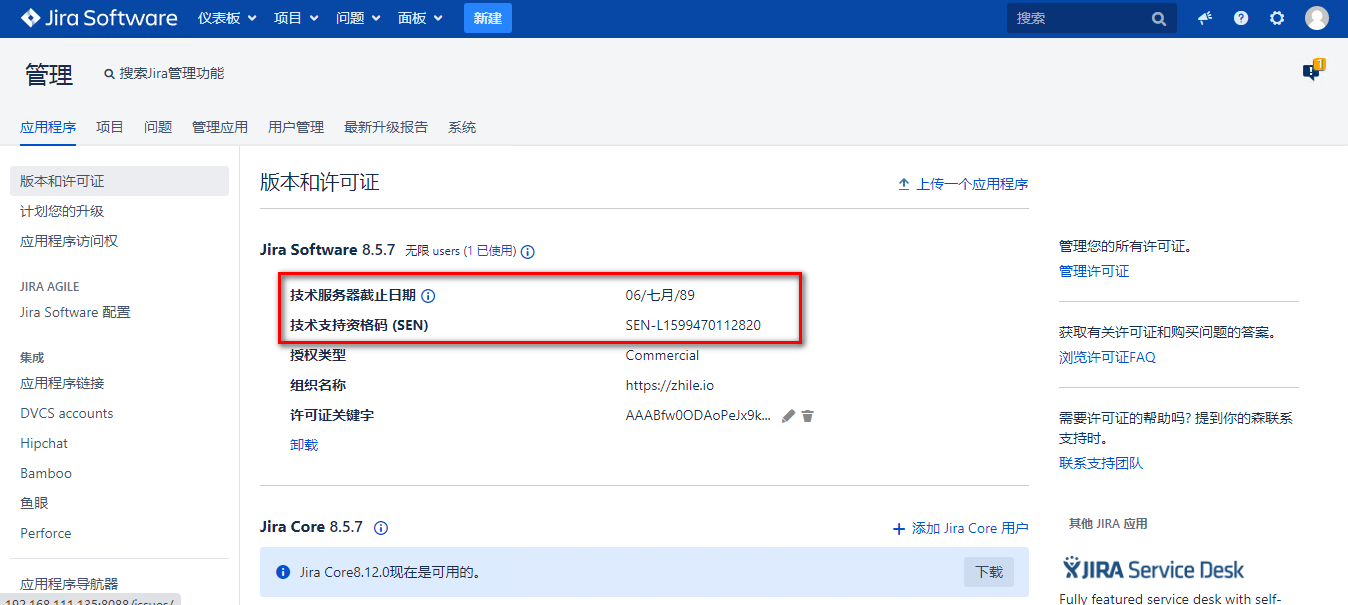This screenshot has width=1348, height=605.
Task: Click the feedback megaphone icon
Action: (x=1204, y=17)
